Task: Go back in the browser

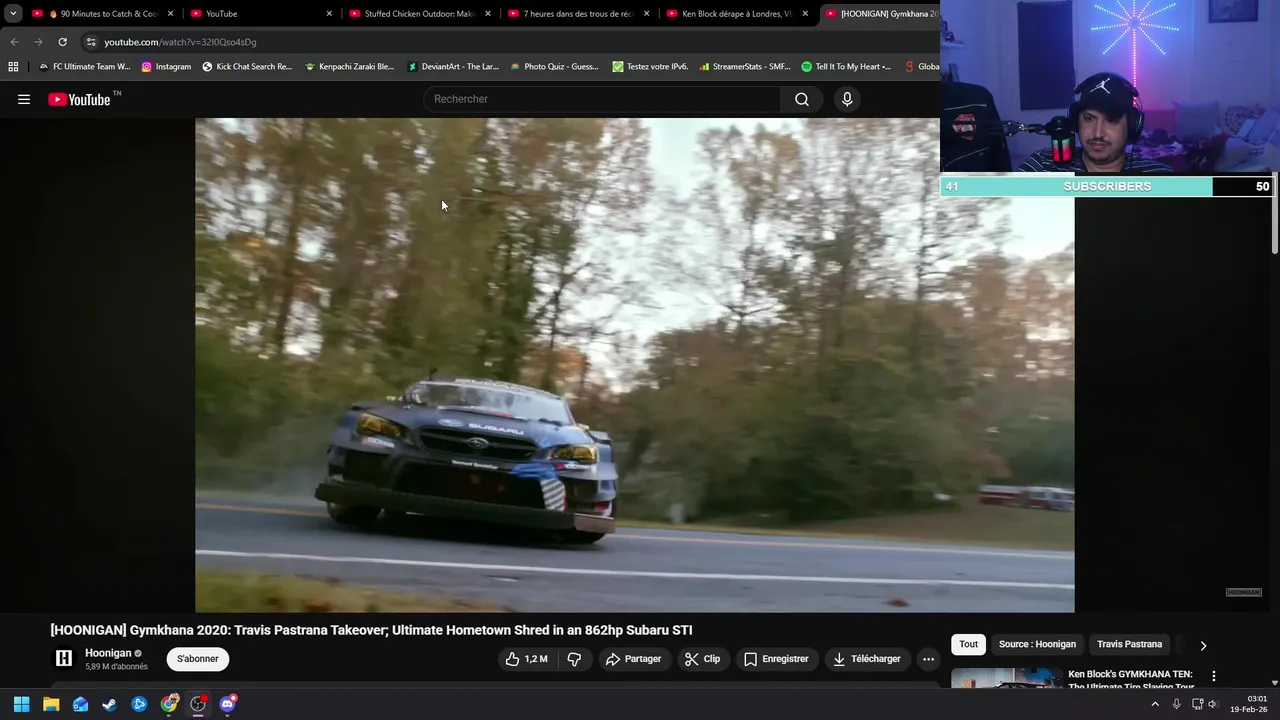Action: [x=14, y=42]
